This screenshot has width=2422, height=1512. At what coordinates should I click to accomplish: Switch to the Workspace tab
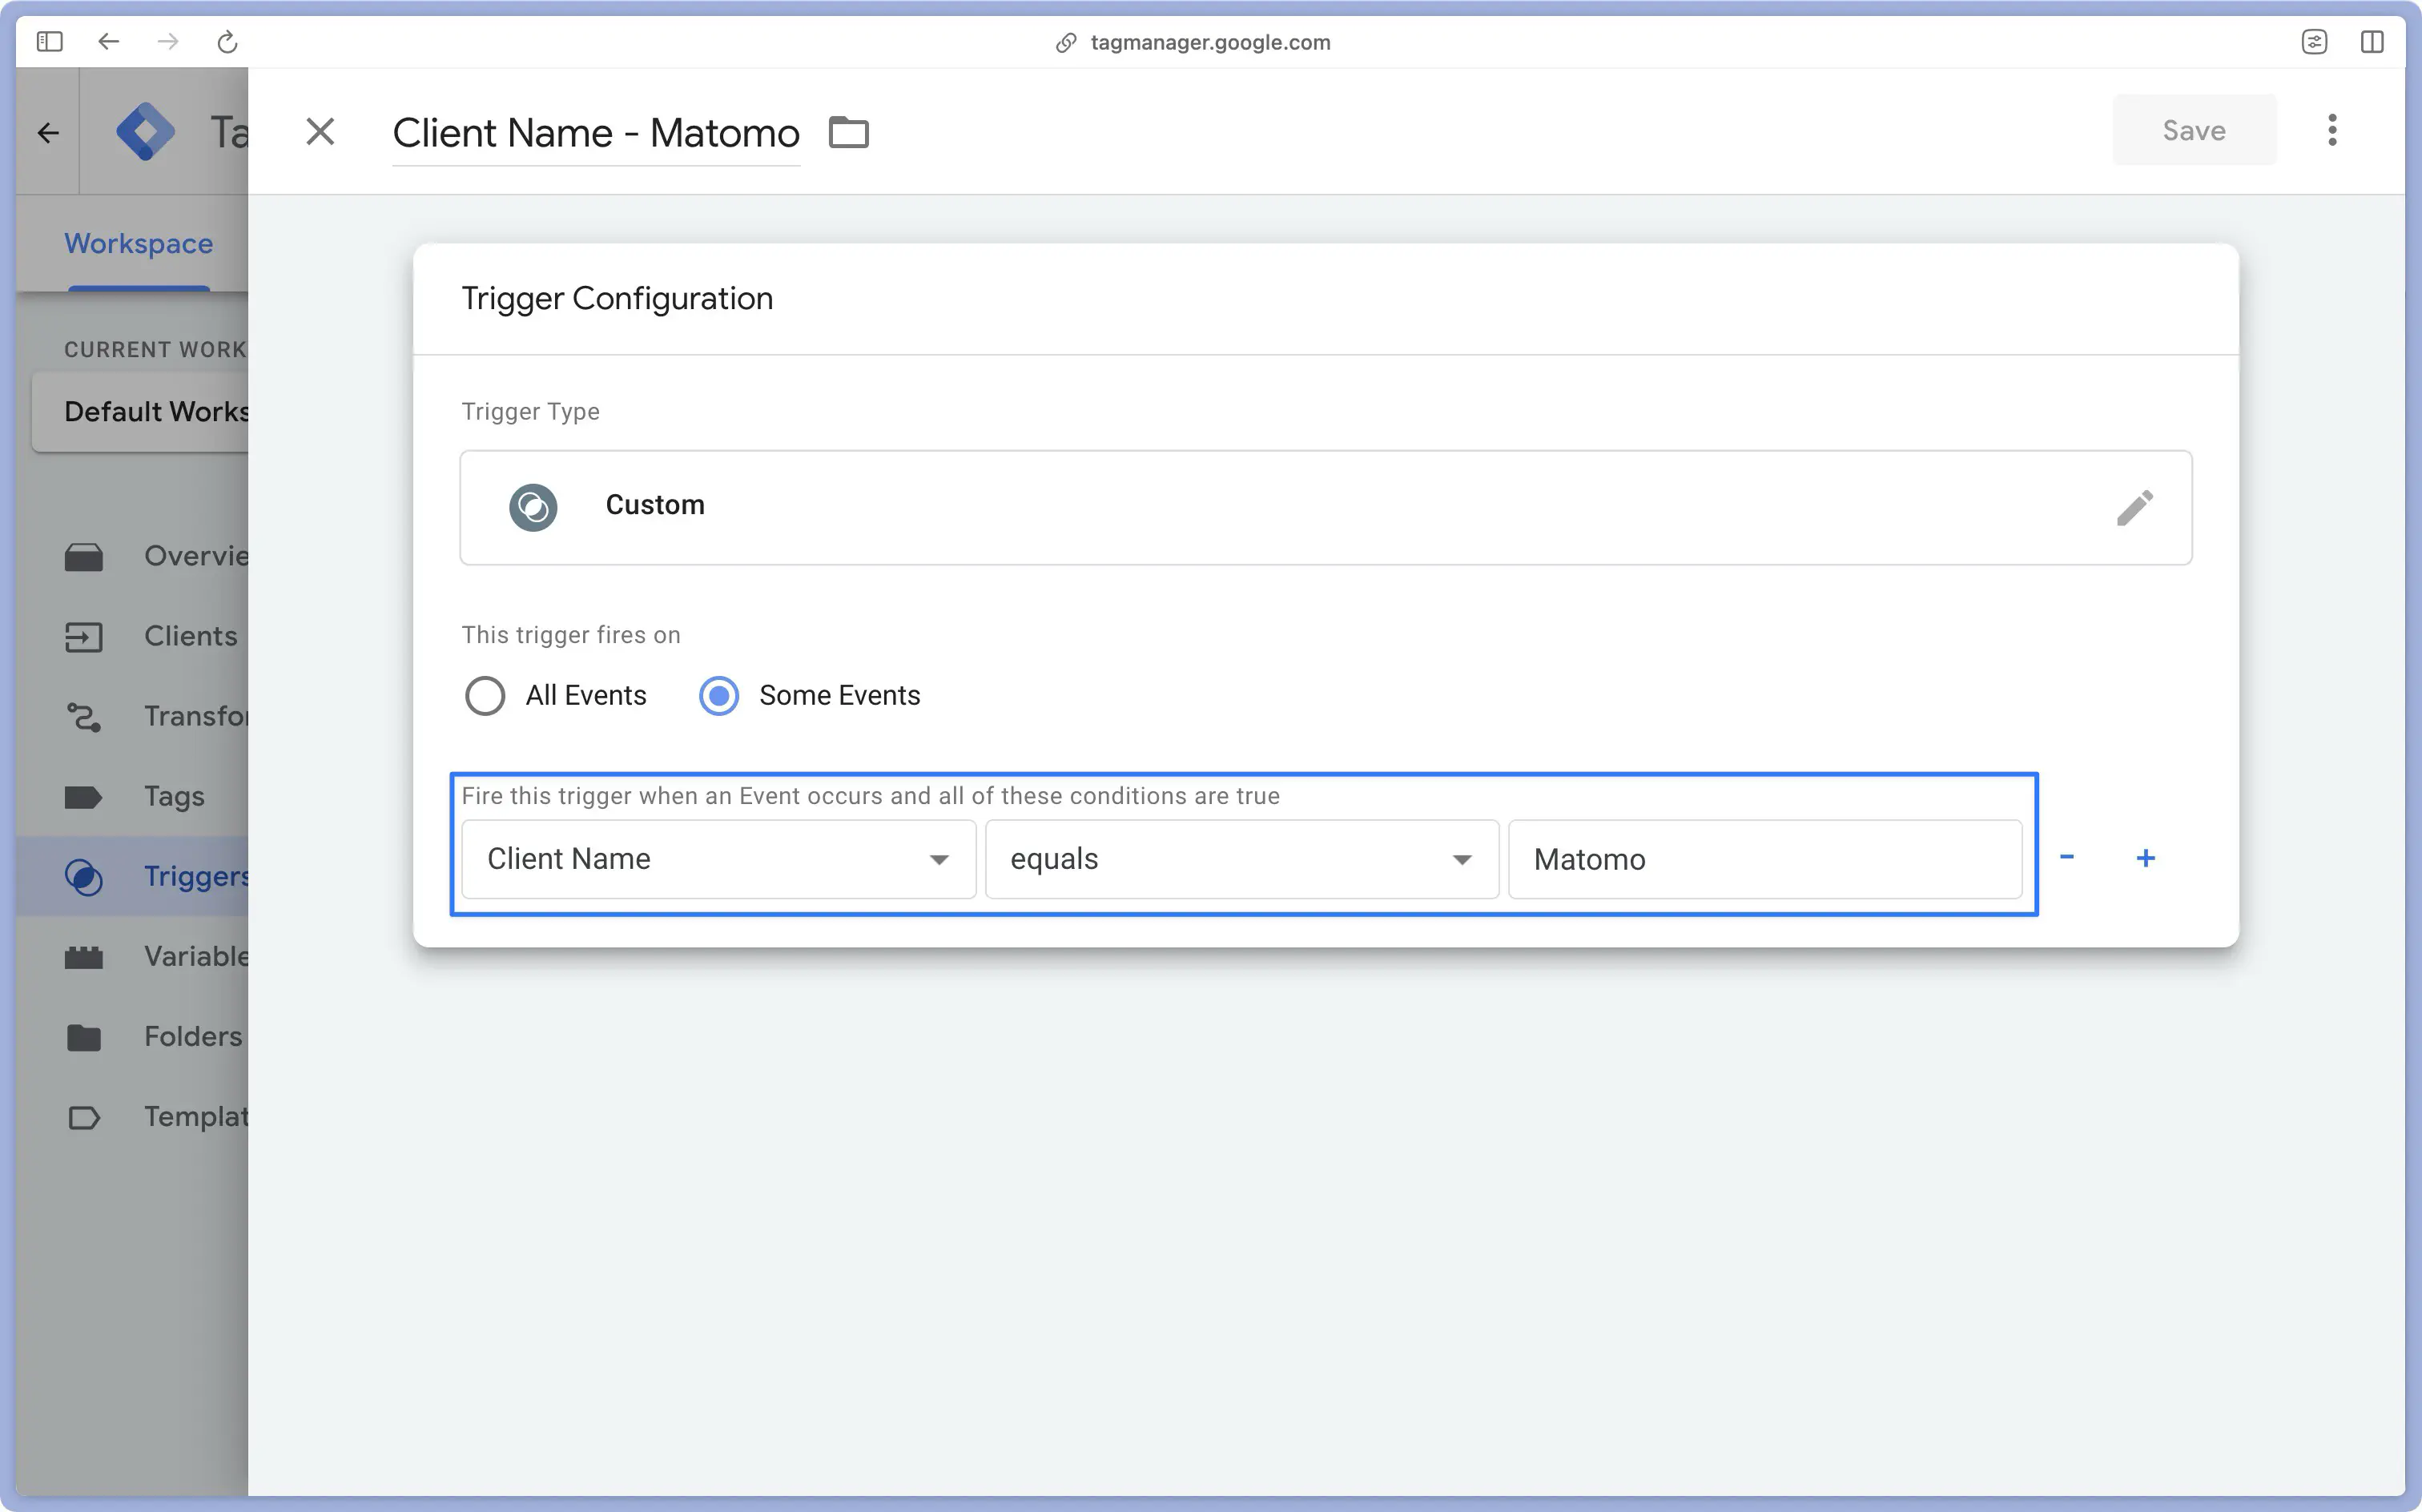tap(139, 244)
